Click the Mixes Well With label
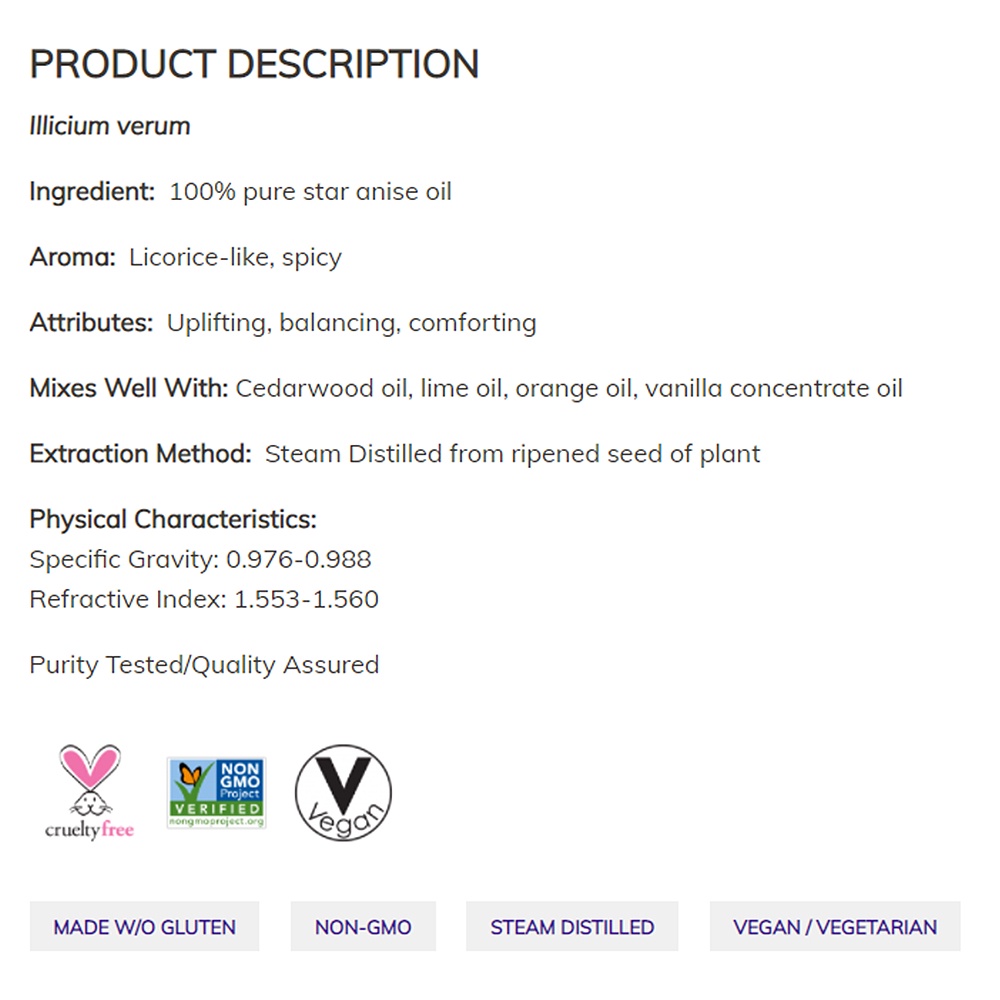1000x1000 pixels. (129, 388)
